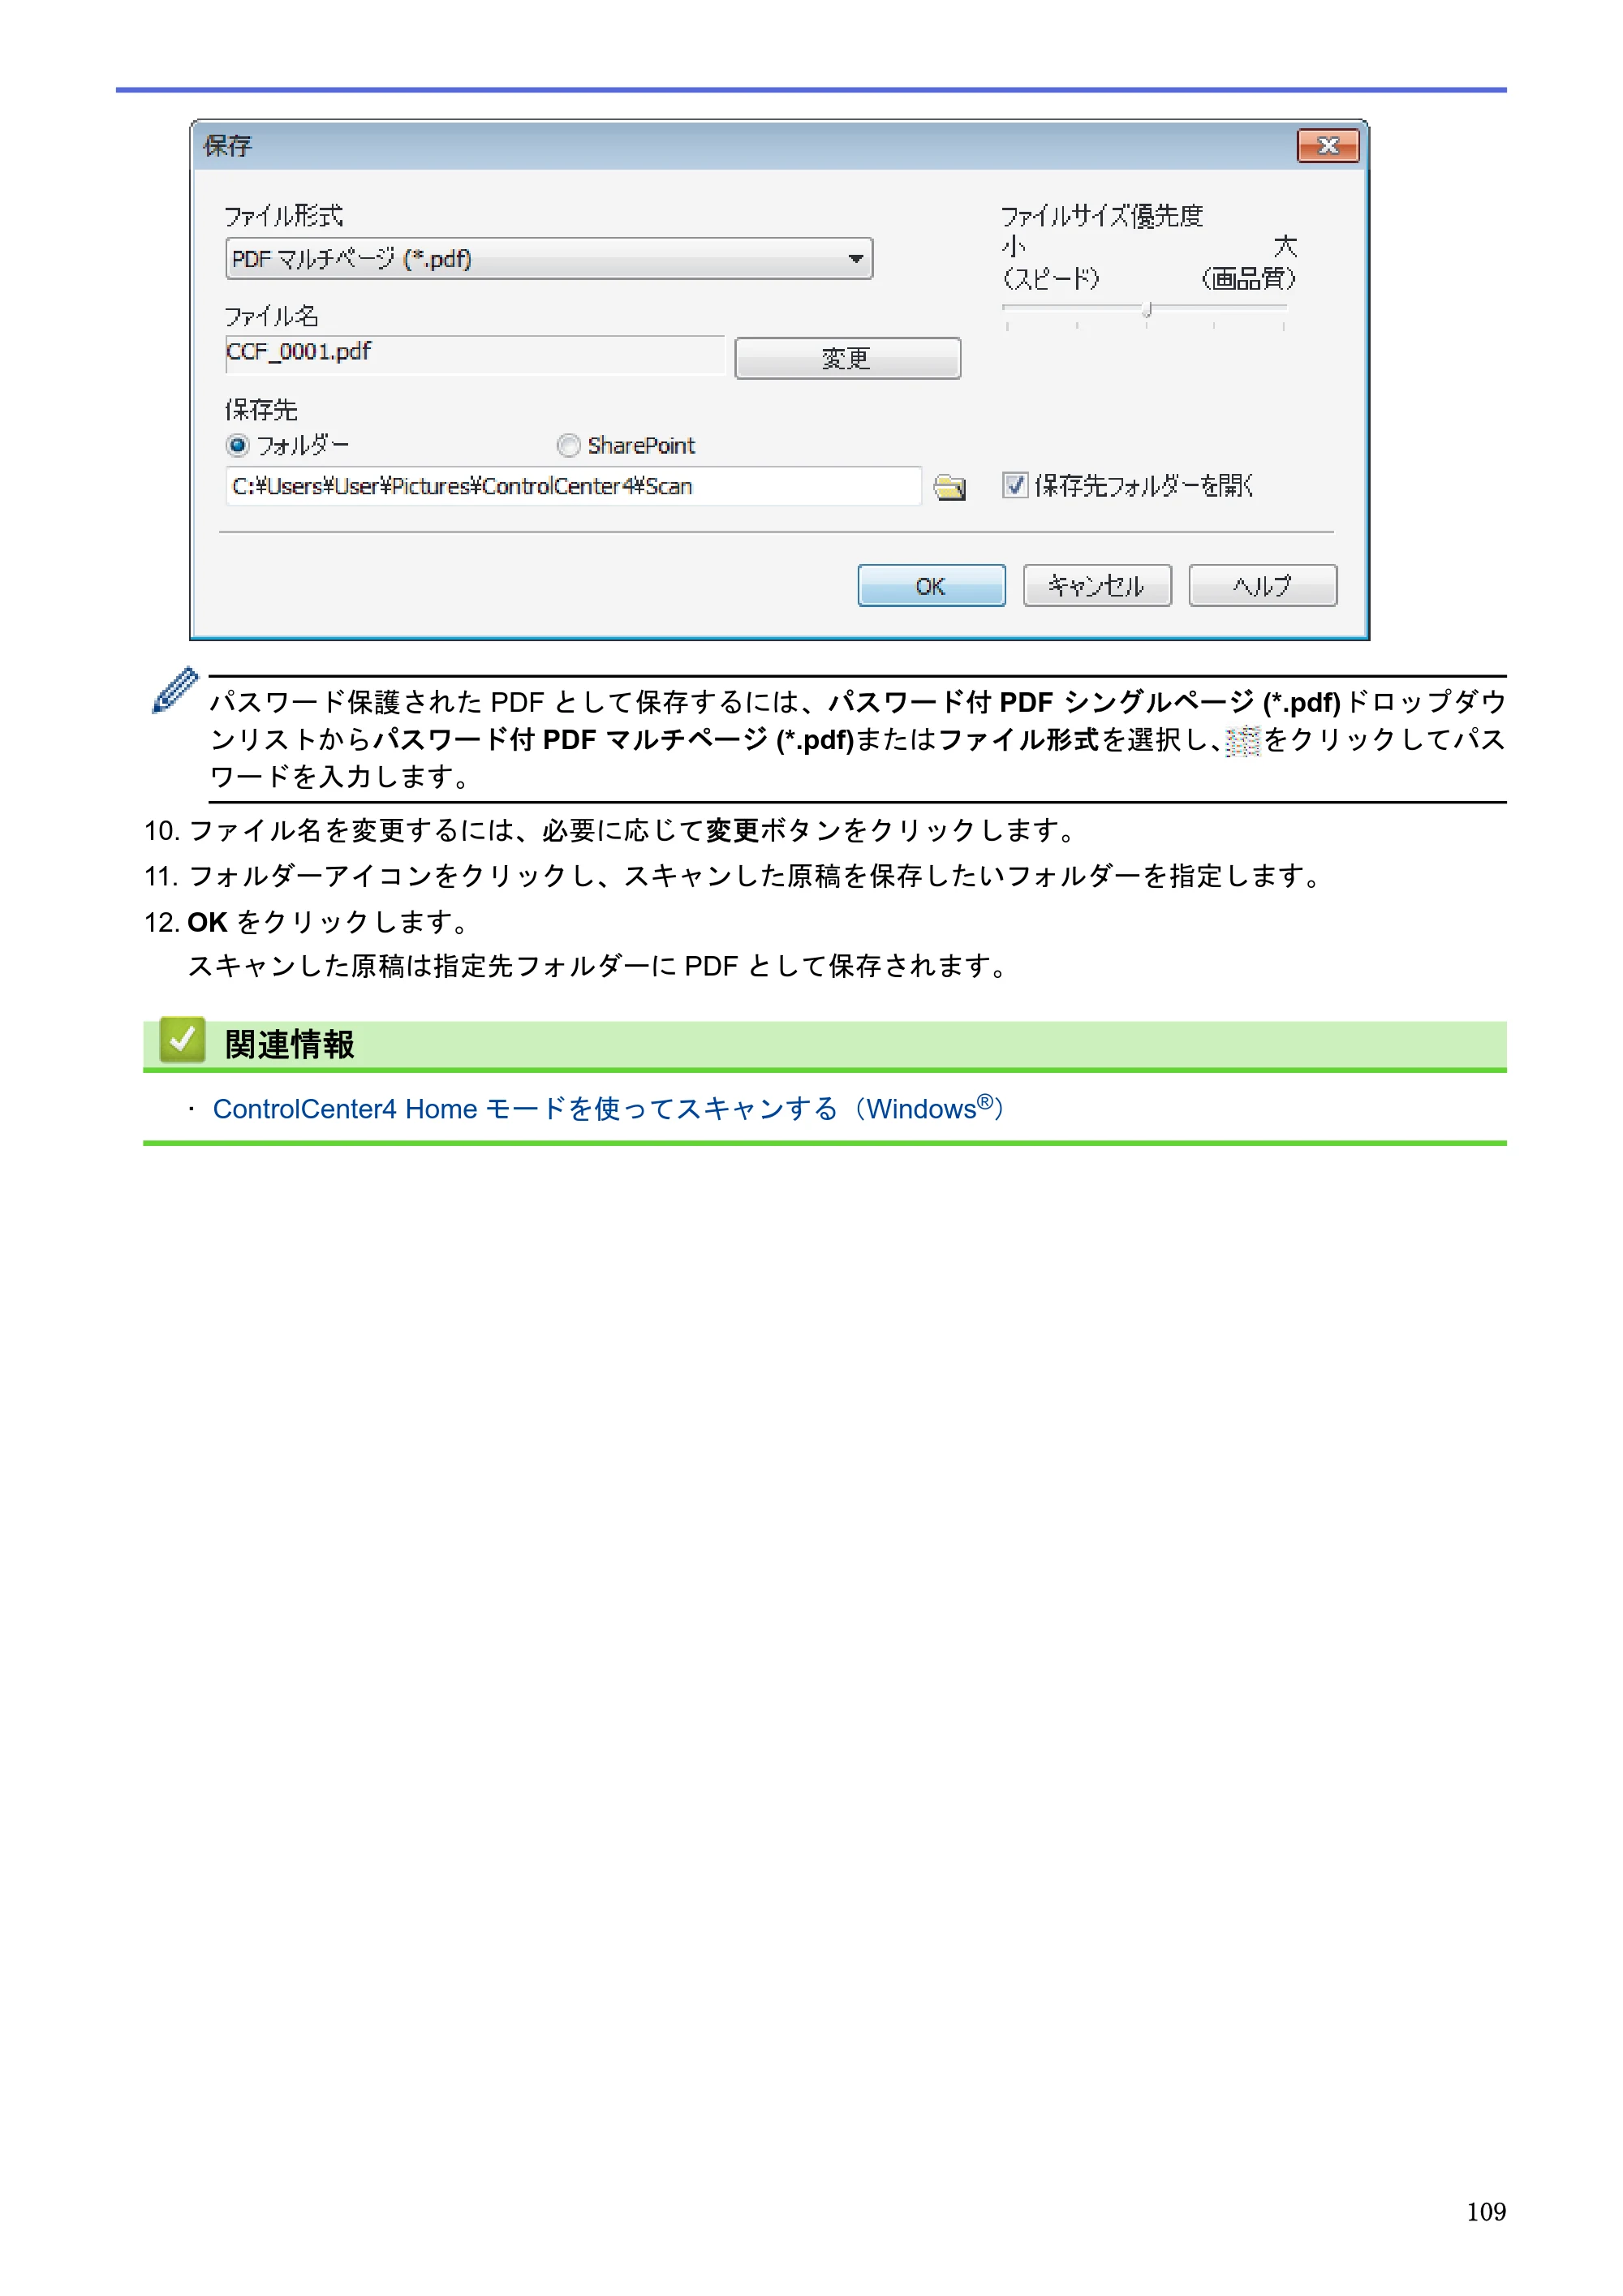Image resolution: width=1623 pixels, height=2296 pixels.
Task: Click the page number 109
Action: pos(1486,2212)
